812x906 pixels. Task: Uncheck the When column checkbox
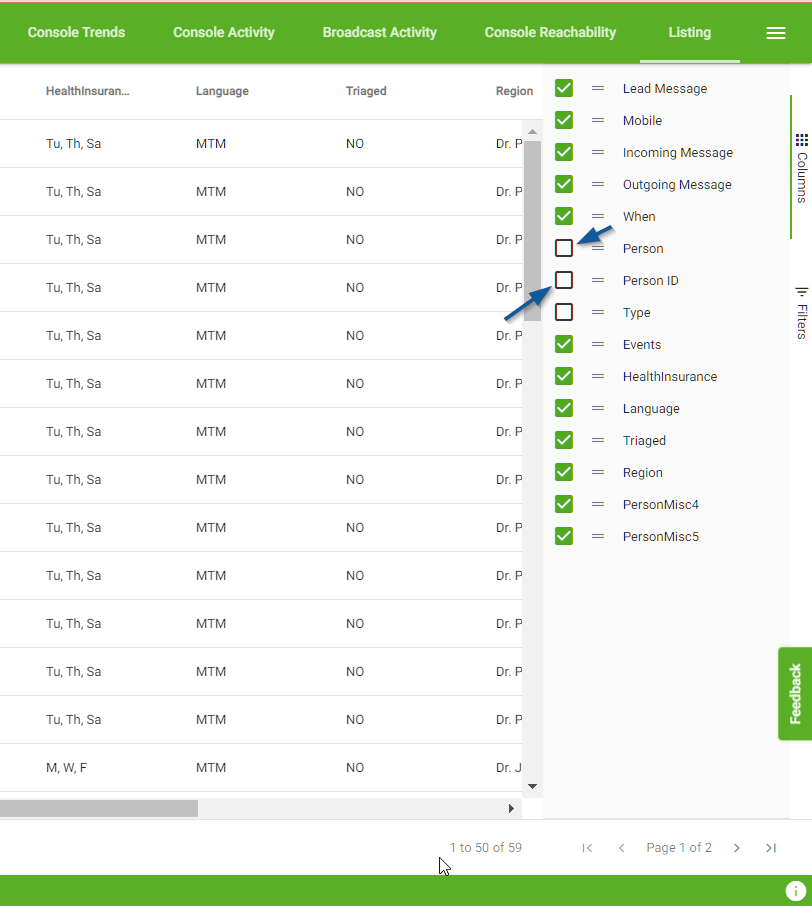point(564,216)
